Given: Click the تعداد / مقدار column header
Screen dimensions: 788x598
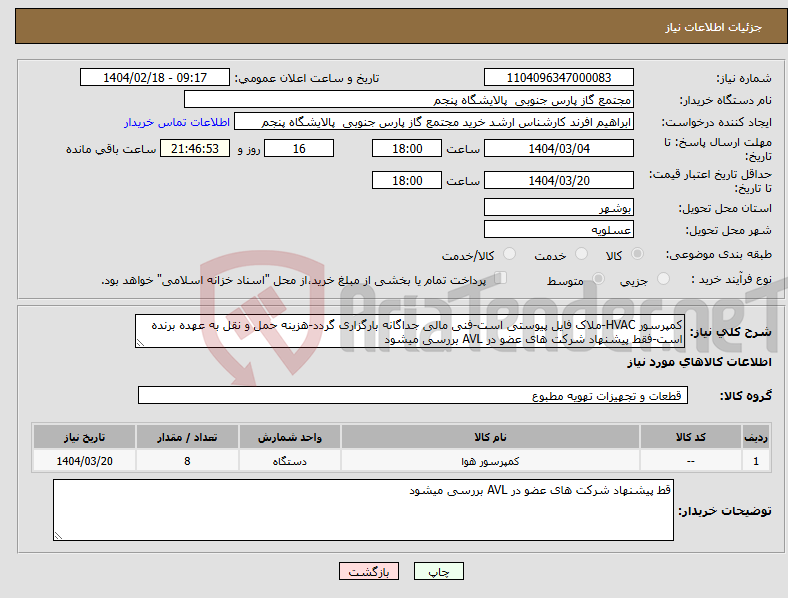Looking at the screenshot, I should [x=187, y=437].
